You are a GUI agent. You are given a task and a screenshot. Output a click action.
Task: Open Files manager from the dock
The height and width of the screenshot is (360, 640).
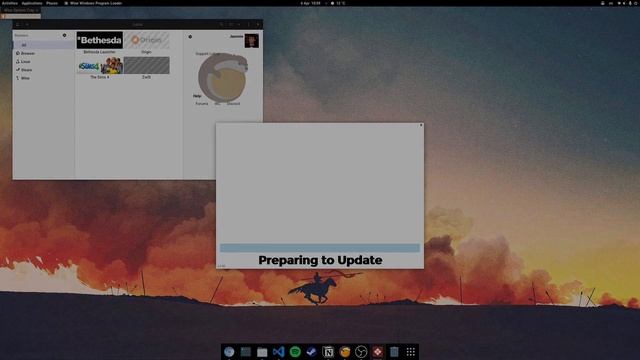tap(262, 351)
